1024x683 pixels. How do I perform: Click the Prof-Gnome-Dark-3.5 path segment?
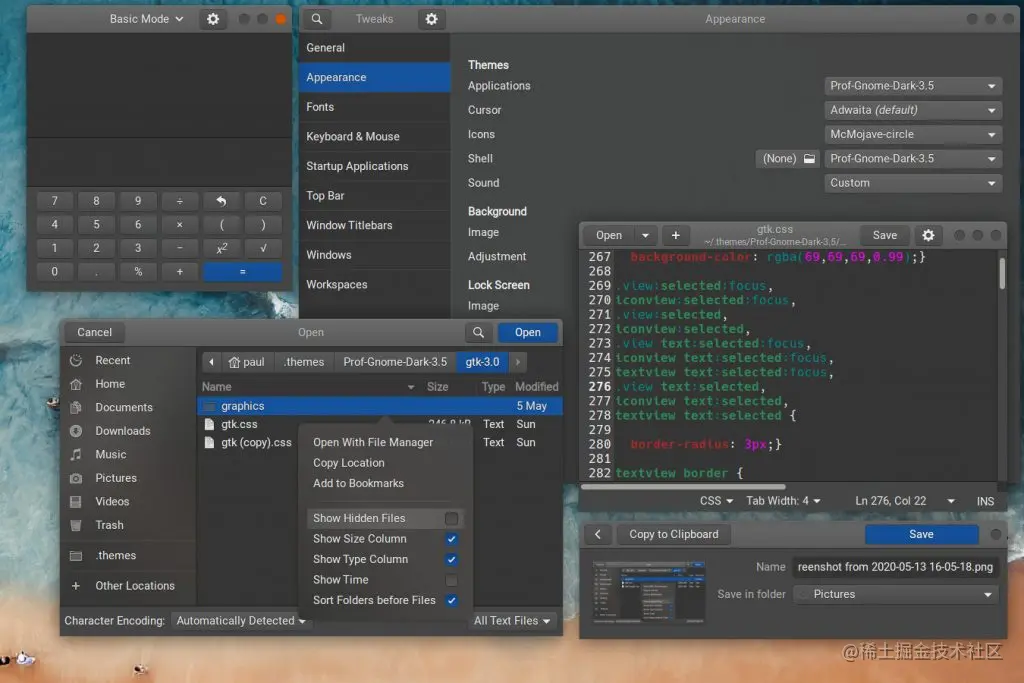coord(395,362)
